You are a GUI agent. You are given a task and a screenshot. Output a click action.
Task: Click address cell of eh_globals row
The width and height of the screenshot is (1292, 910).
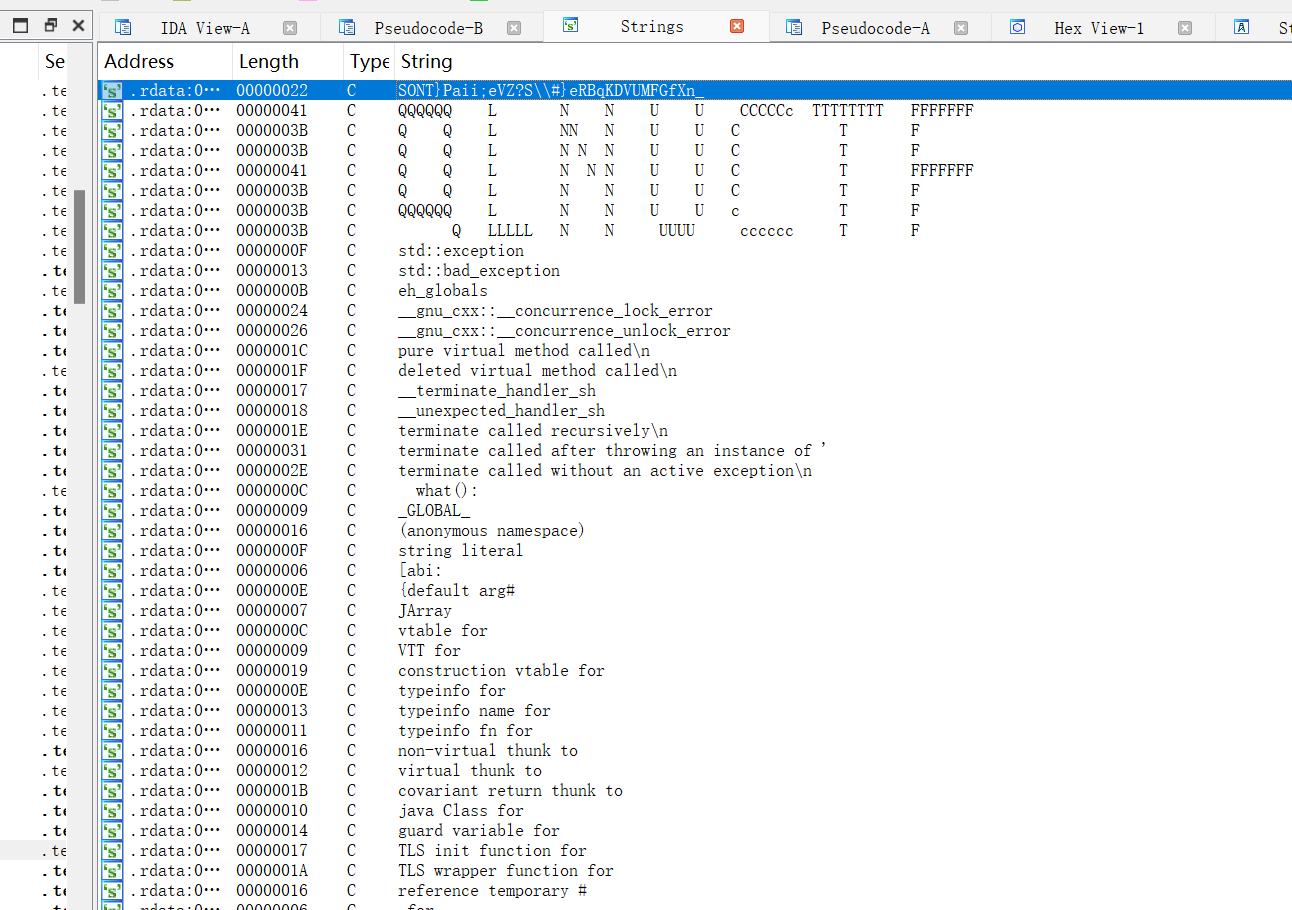click(x=174, y=291)
